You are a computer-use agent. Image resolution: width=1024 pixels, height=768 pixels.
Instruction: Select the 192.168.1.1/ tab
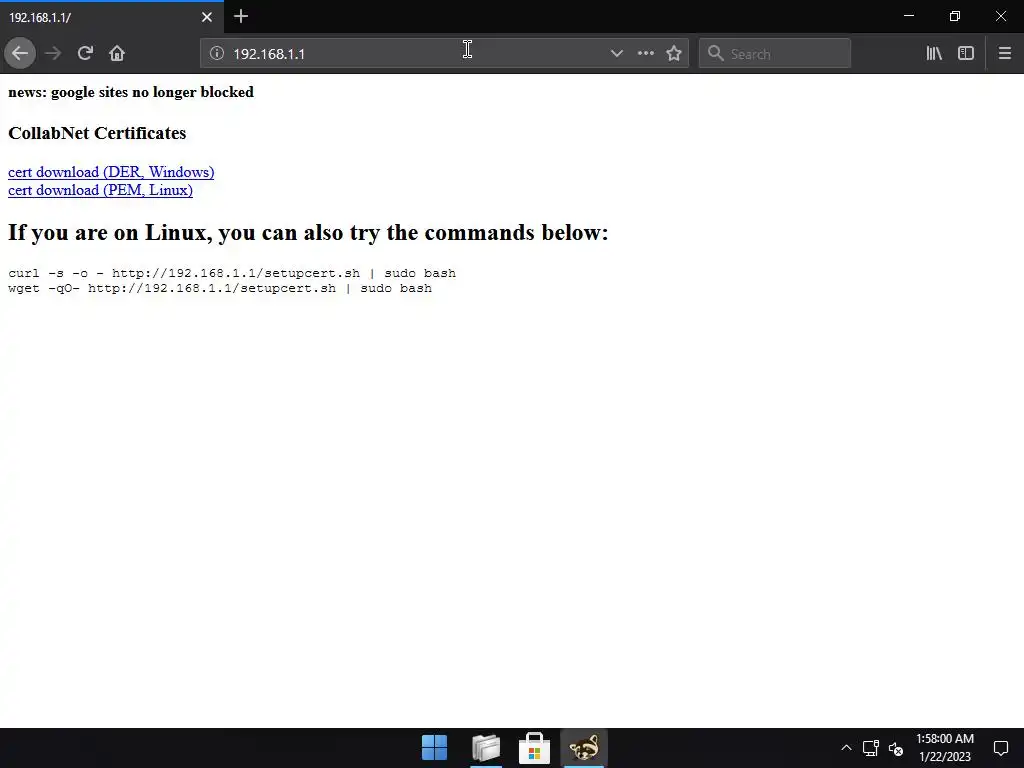pos(112,17)
